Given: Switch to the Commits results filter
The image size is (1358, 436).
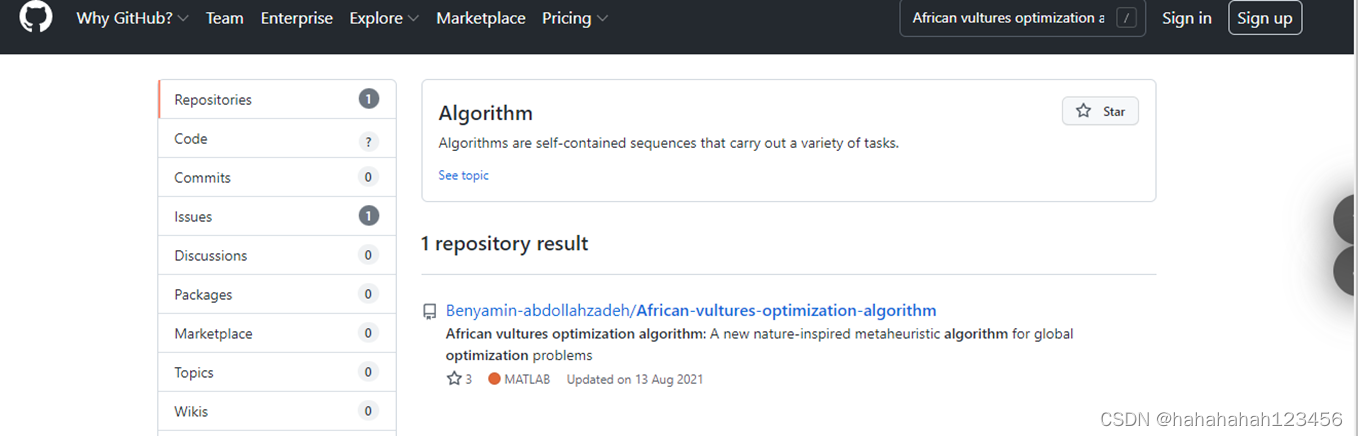Looking at the screenshot, I should point(277,177).
